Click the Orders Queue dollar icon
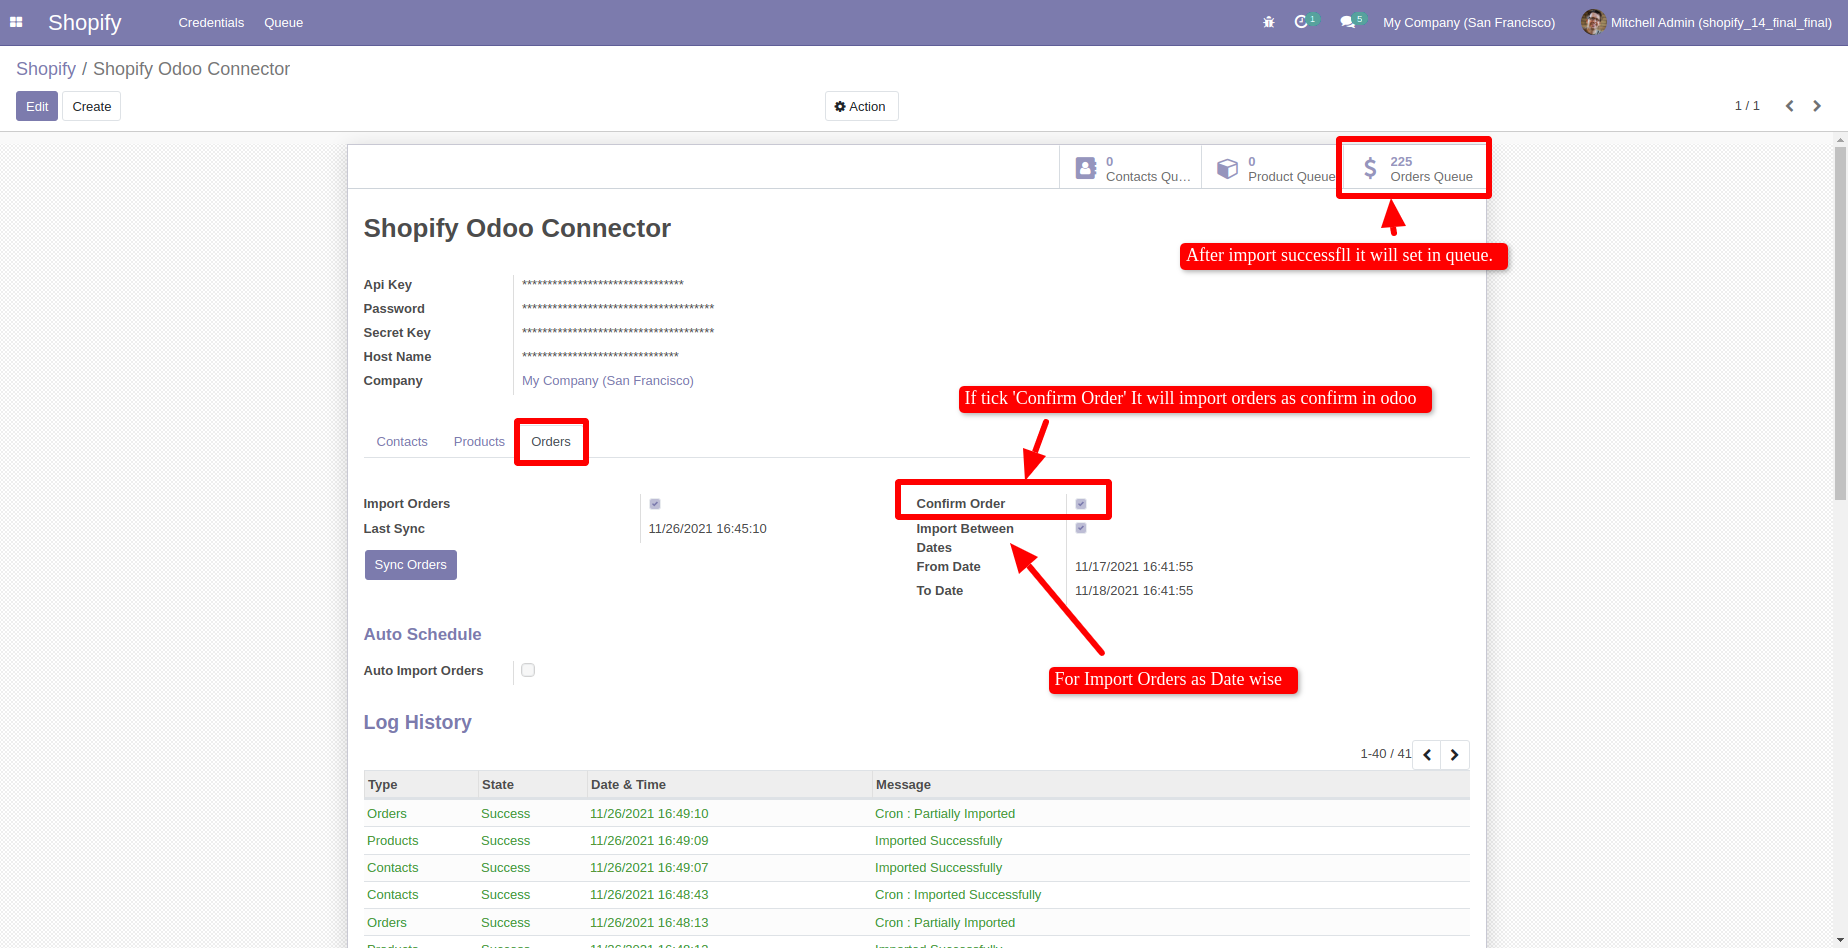Viewport: 1848px width, 948px height. click(1370, 168)
